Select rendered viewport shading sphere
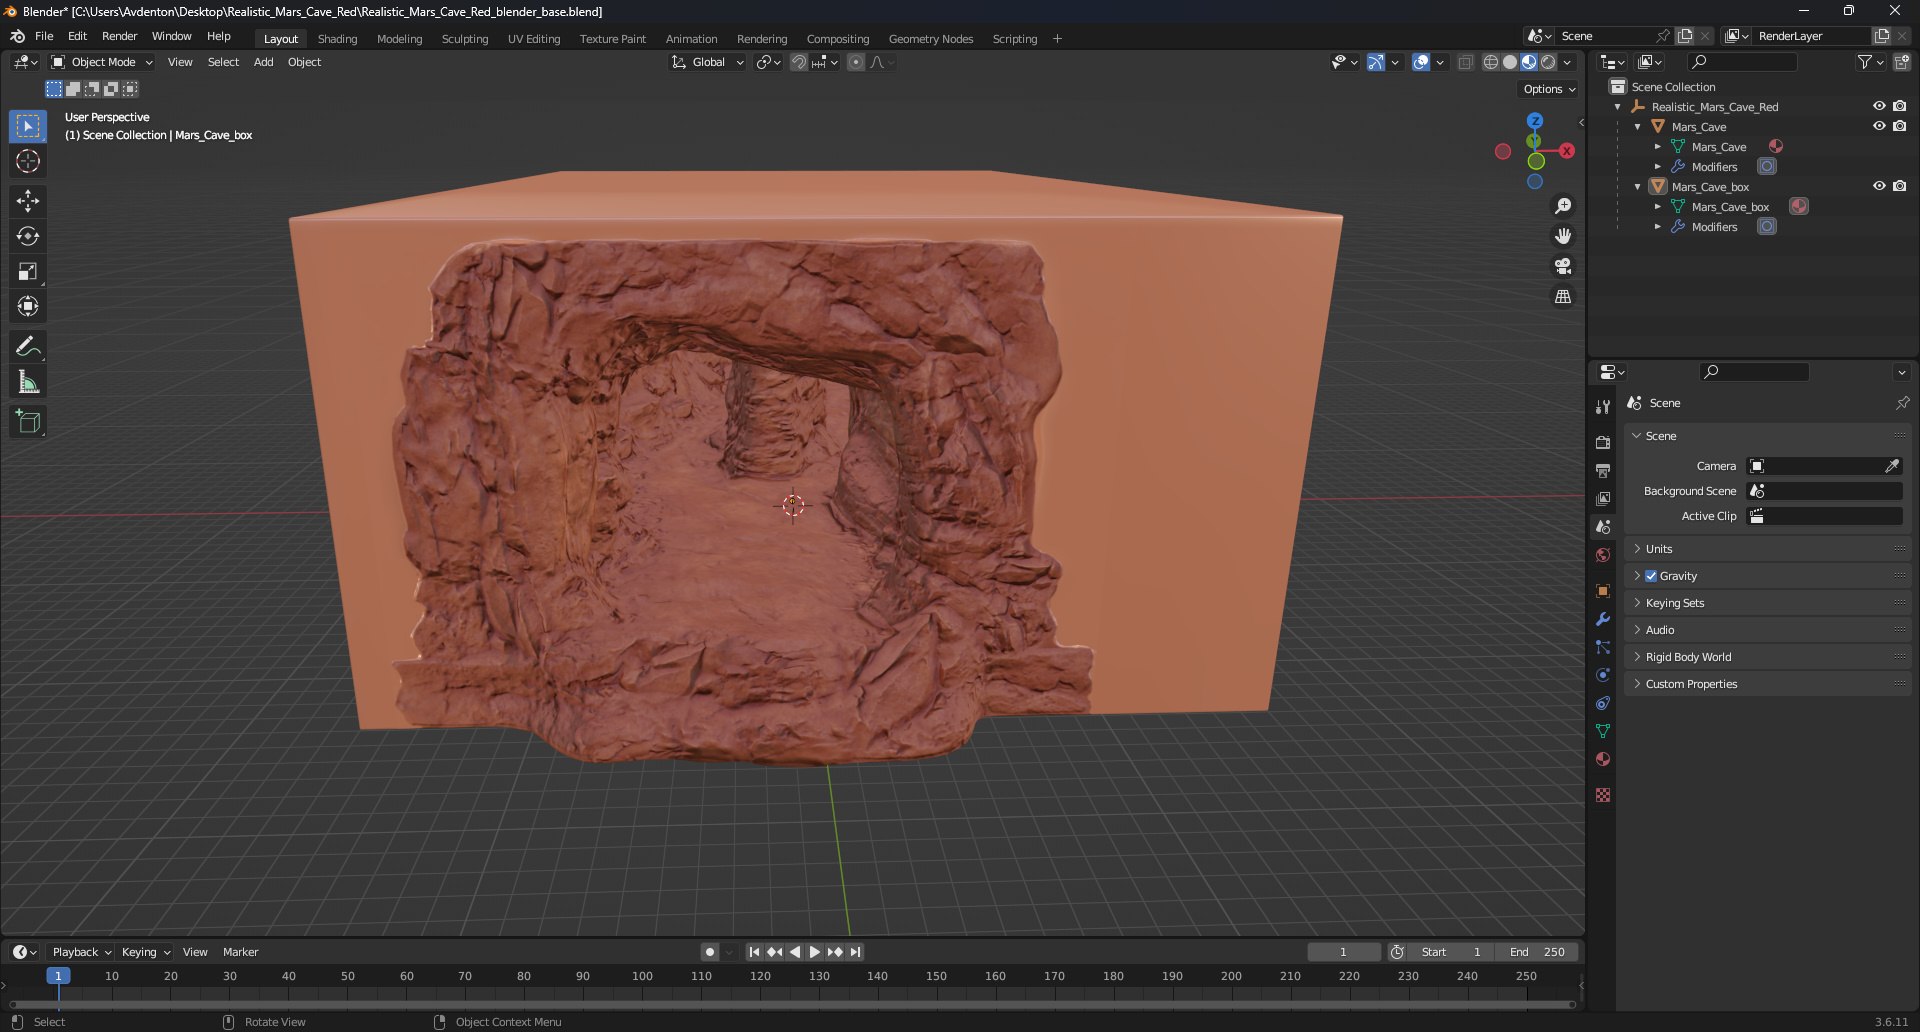The width and height of the screenshot is (1920, 1032). 1548,62
